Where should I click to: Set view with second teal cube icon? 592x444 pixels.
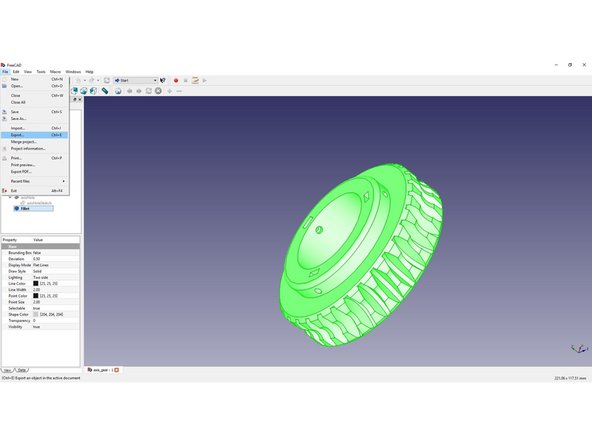click(x=84, y=91)
